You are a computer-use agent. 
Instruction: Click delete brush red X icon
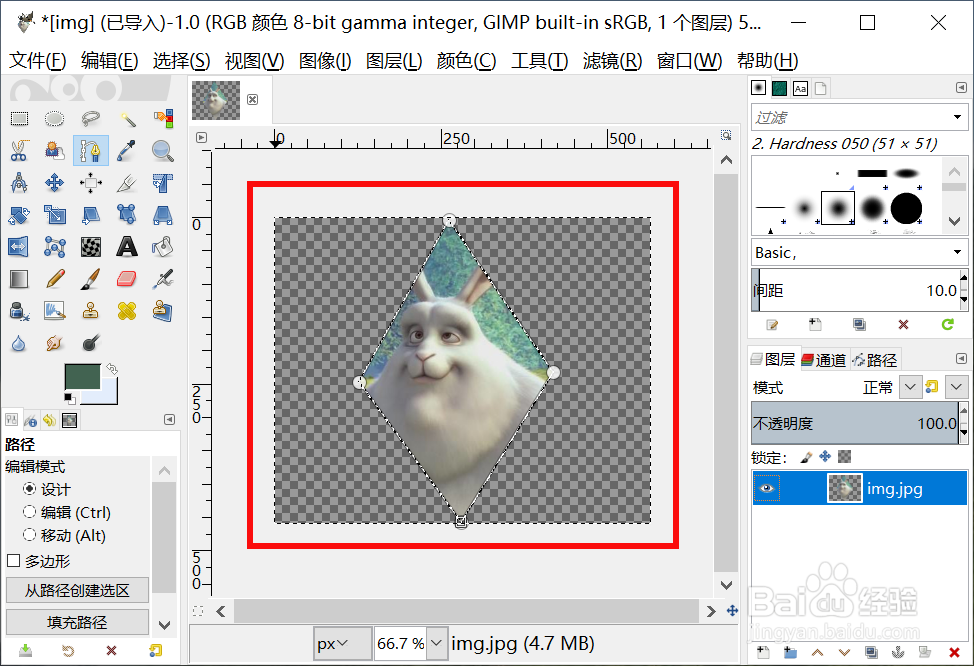point(903,324)
